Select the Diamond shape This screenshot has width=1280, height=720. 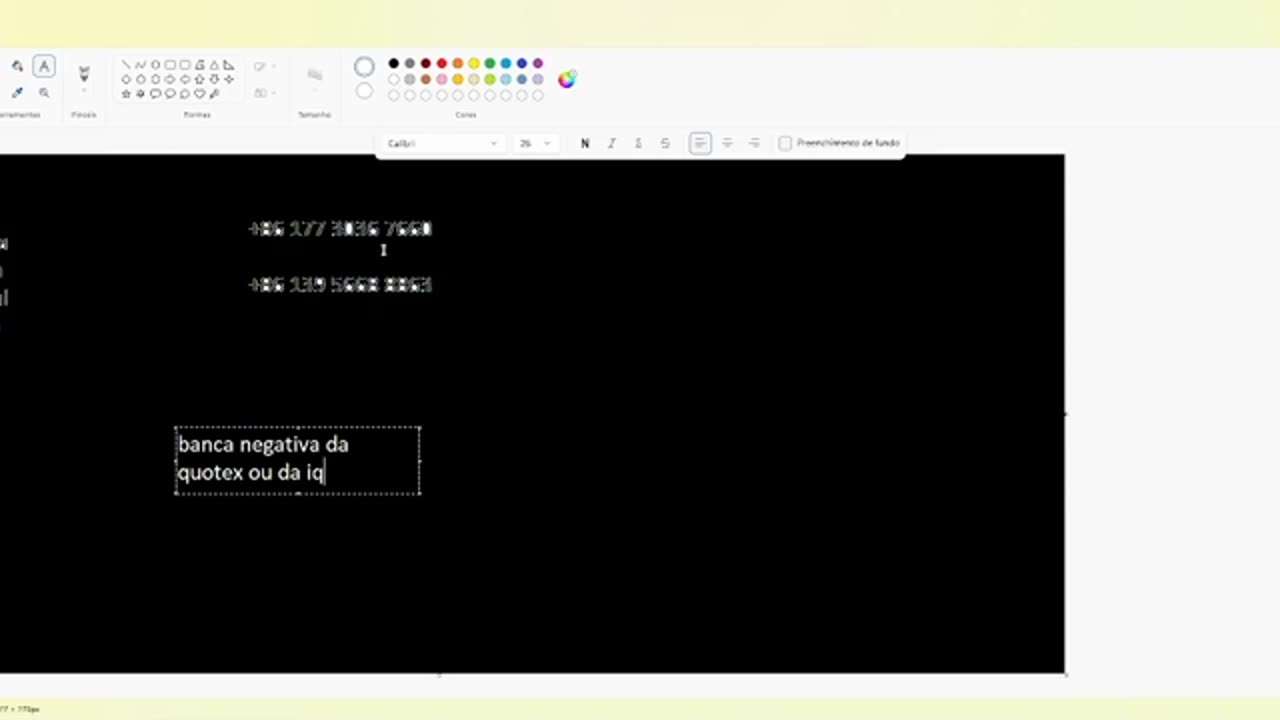(126, 79)
